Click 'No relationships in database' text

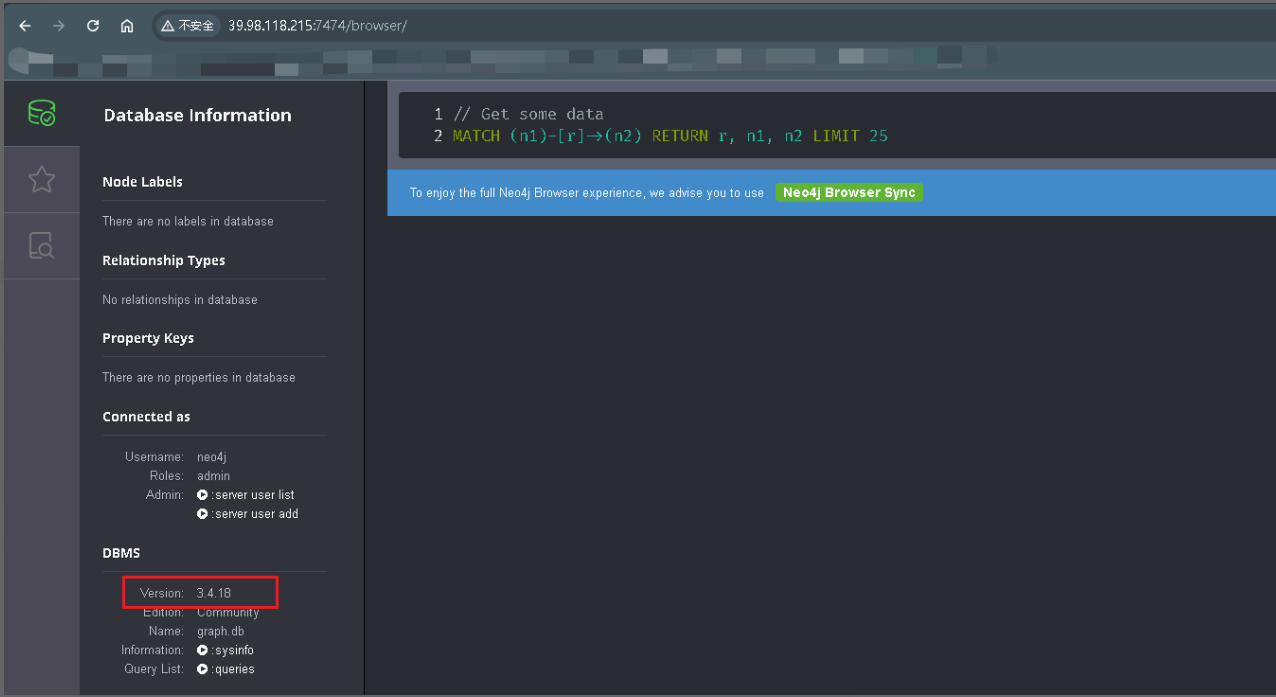(x=180, y=299)
